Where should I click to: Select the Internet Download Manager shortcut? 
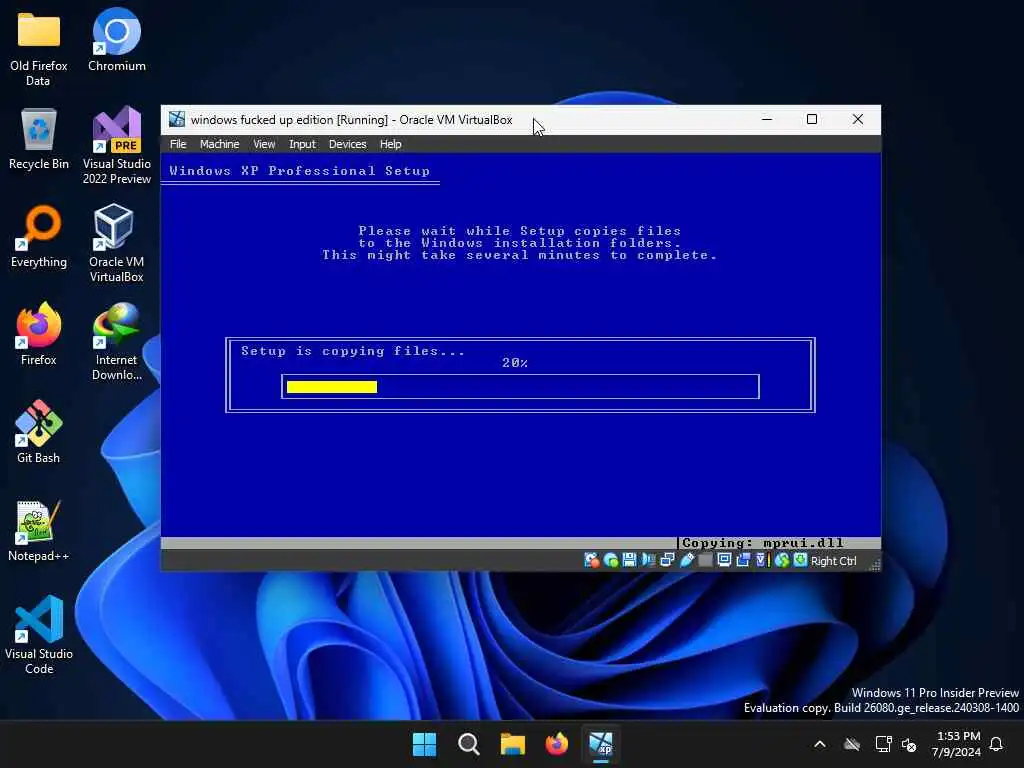click(116, 342)
